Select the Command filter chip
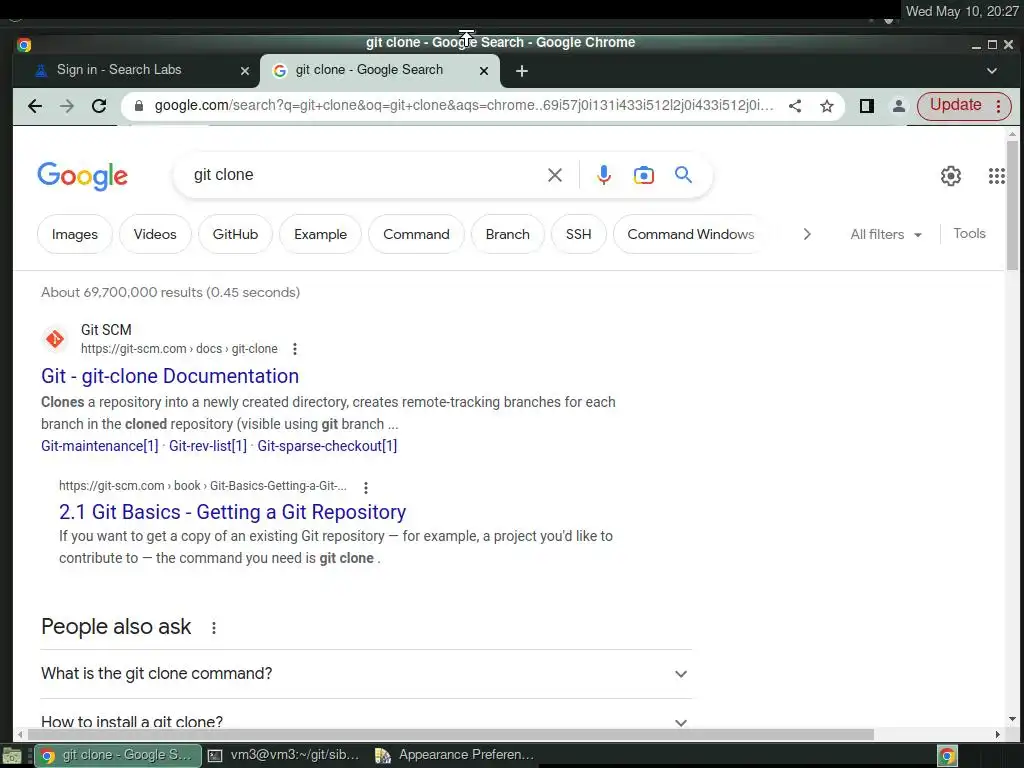Image resolution: width=1024 pixels, height=768 pixels. (416, 234)
